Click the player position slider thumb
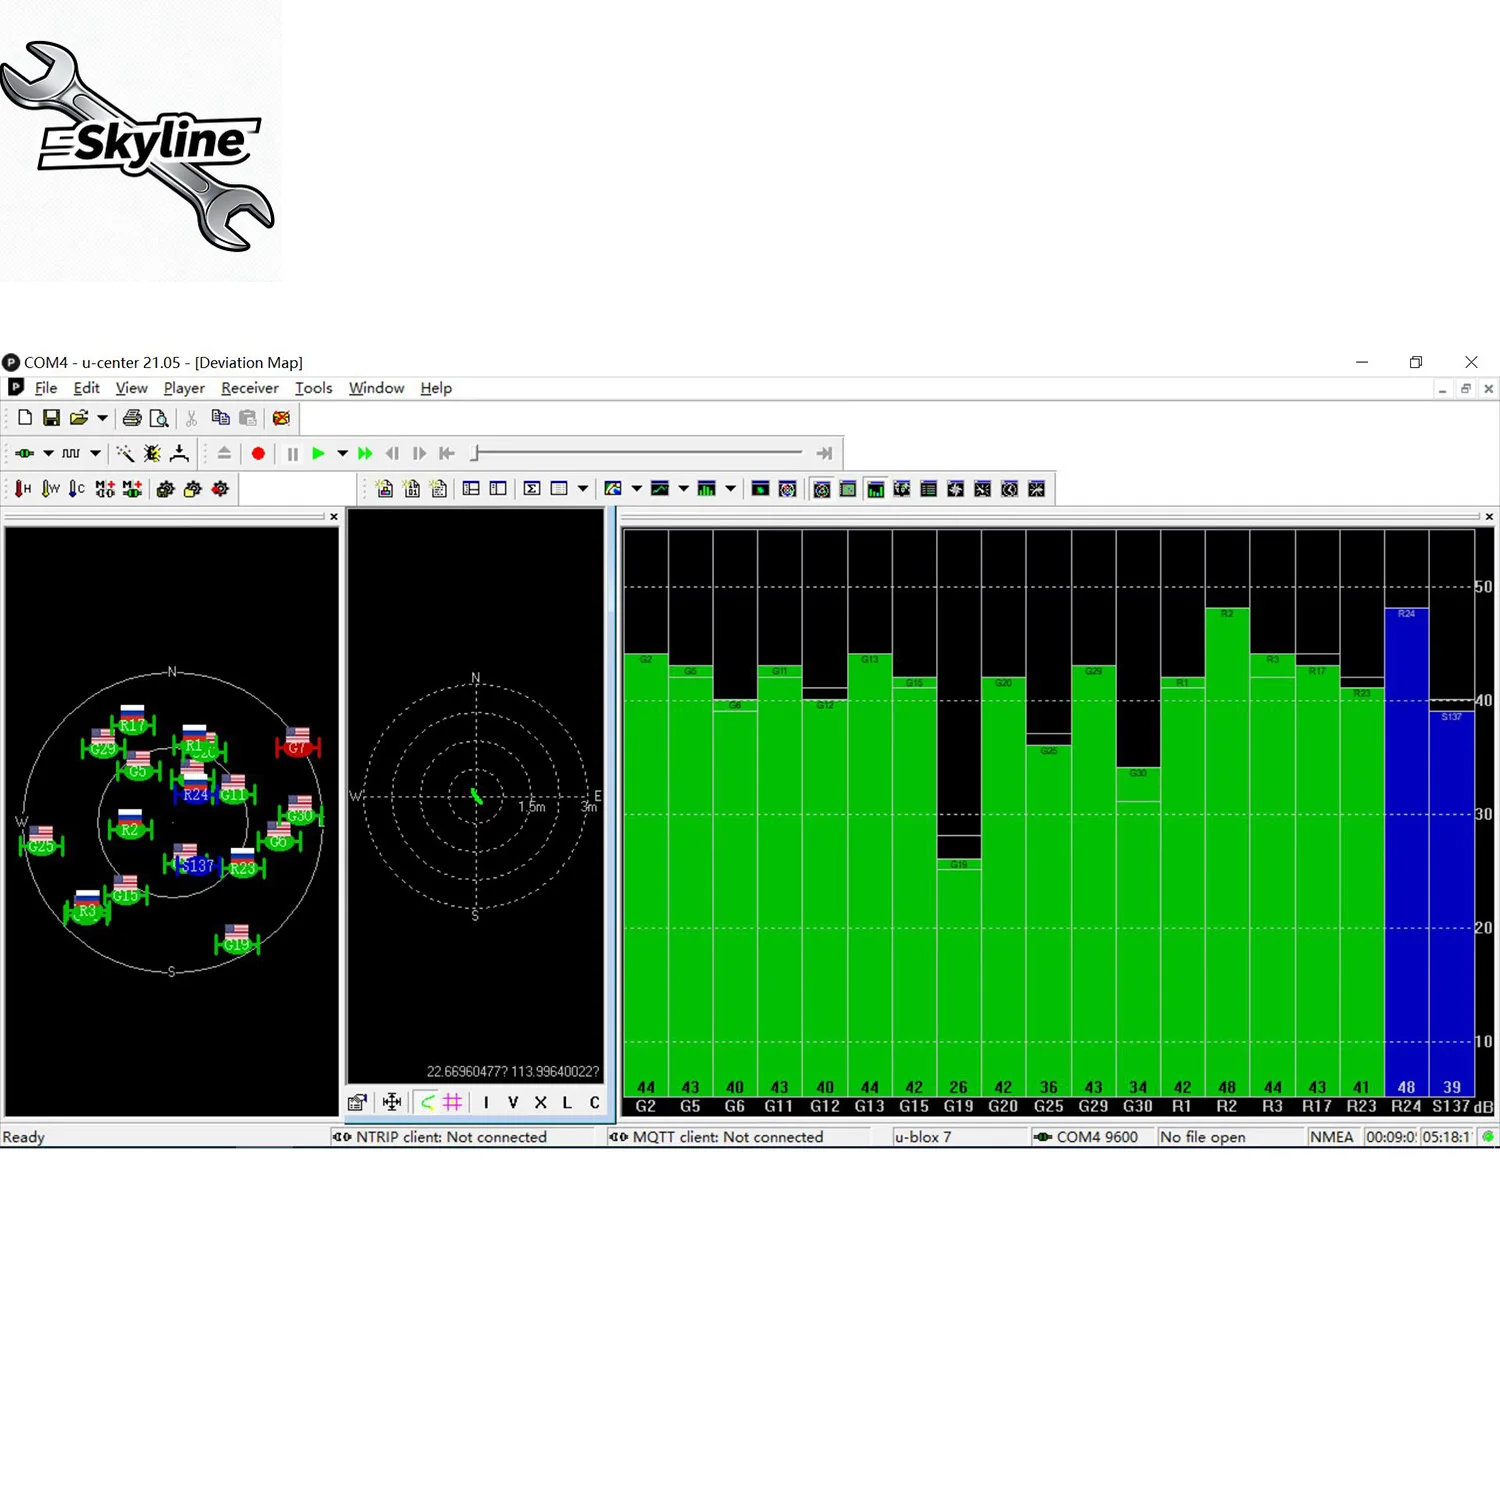The image size is (1500, 1500). point(476,453)
